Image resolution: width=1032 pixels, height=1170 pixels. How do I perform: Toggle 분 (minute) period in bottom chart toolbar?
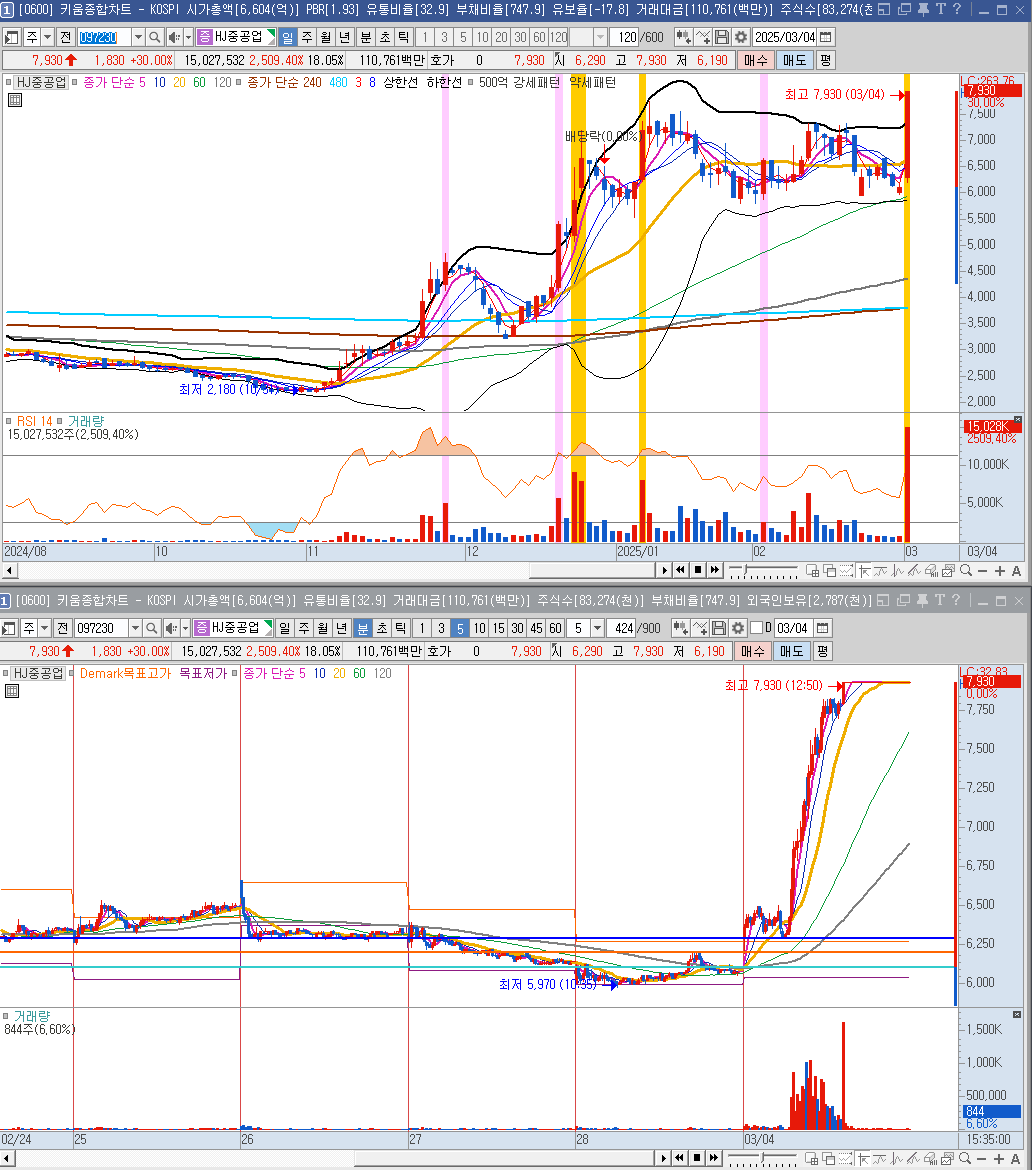[x=363, y=628]
